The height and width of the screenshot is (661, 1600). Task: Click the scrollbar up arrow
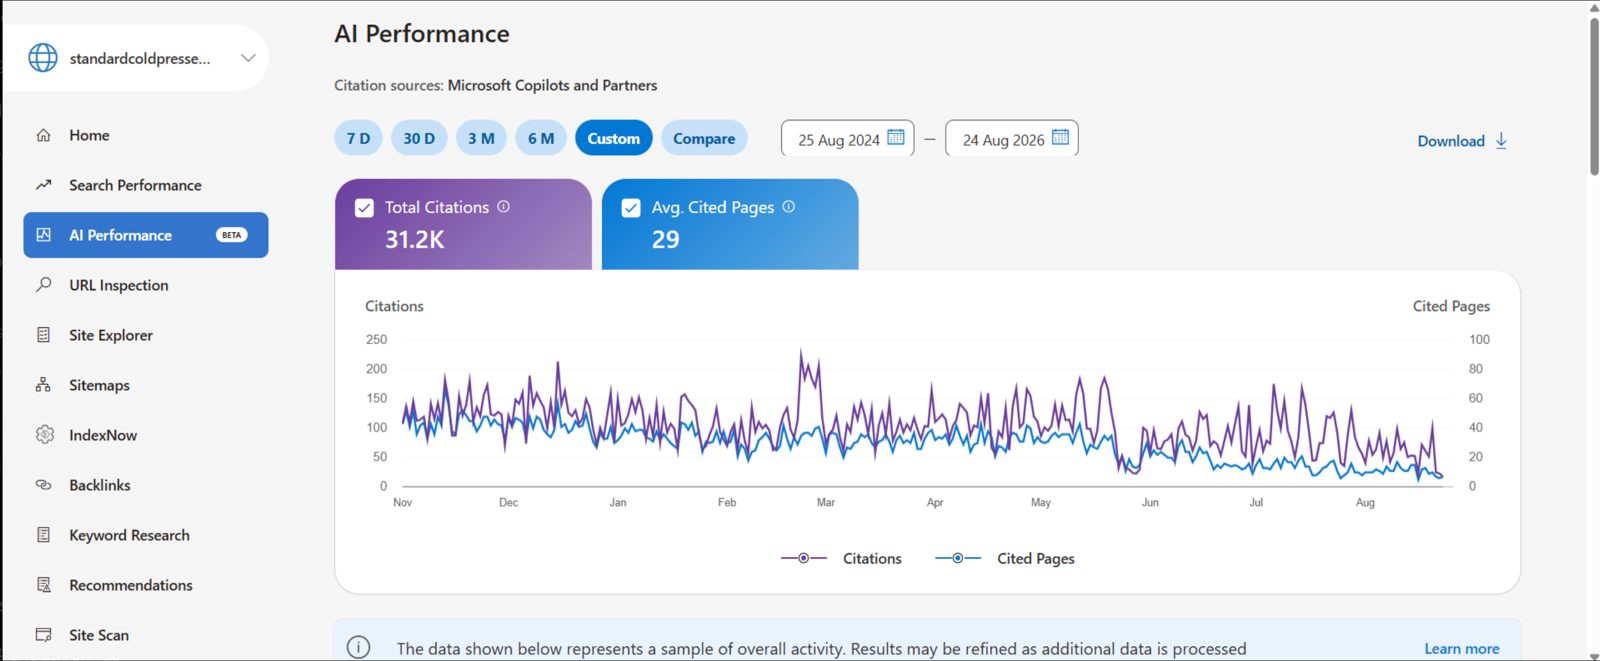pyautogui.click(x=1594, y=7)
